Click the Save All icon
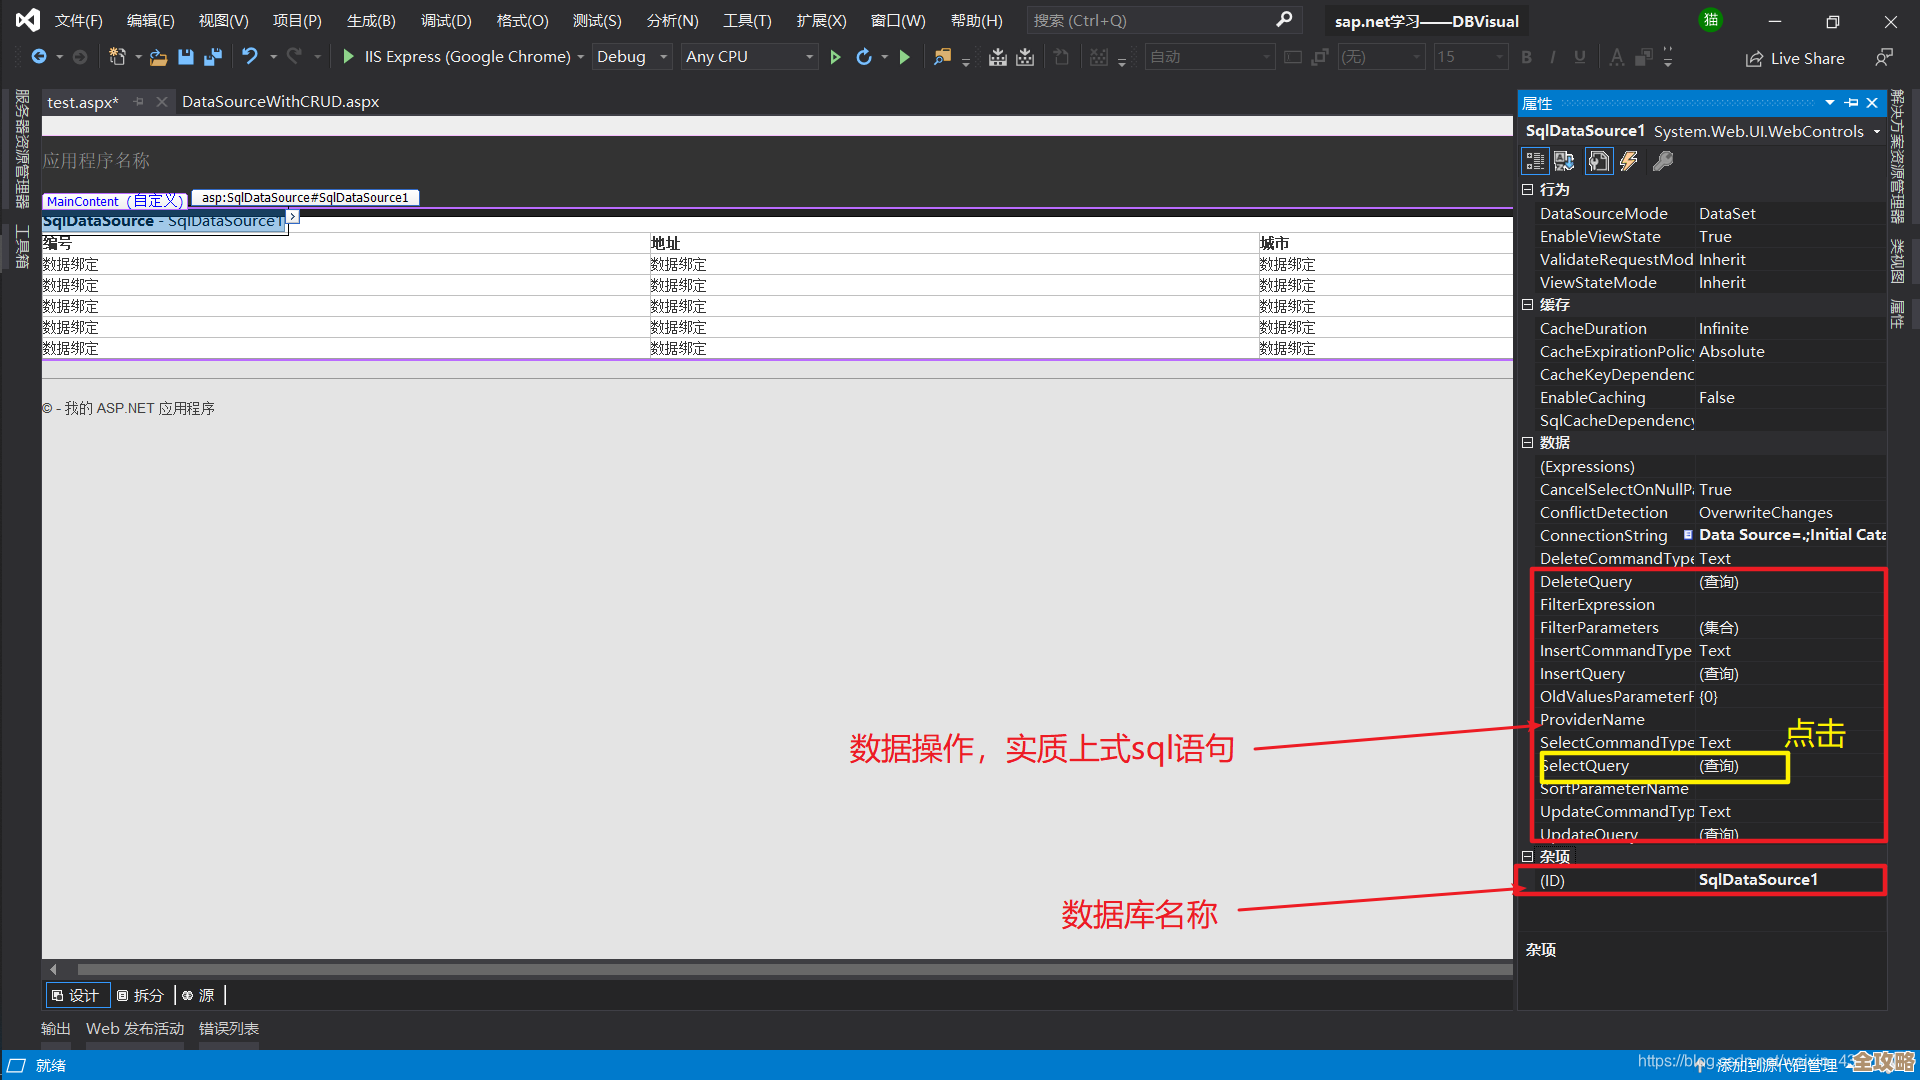The image size is (1920, 1080). [x=213, y=57]
